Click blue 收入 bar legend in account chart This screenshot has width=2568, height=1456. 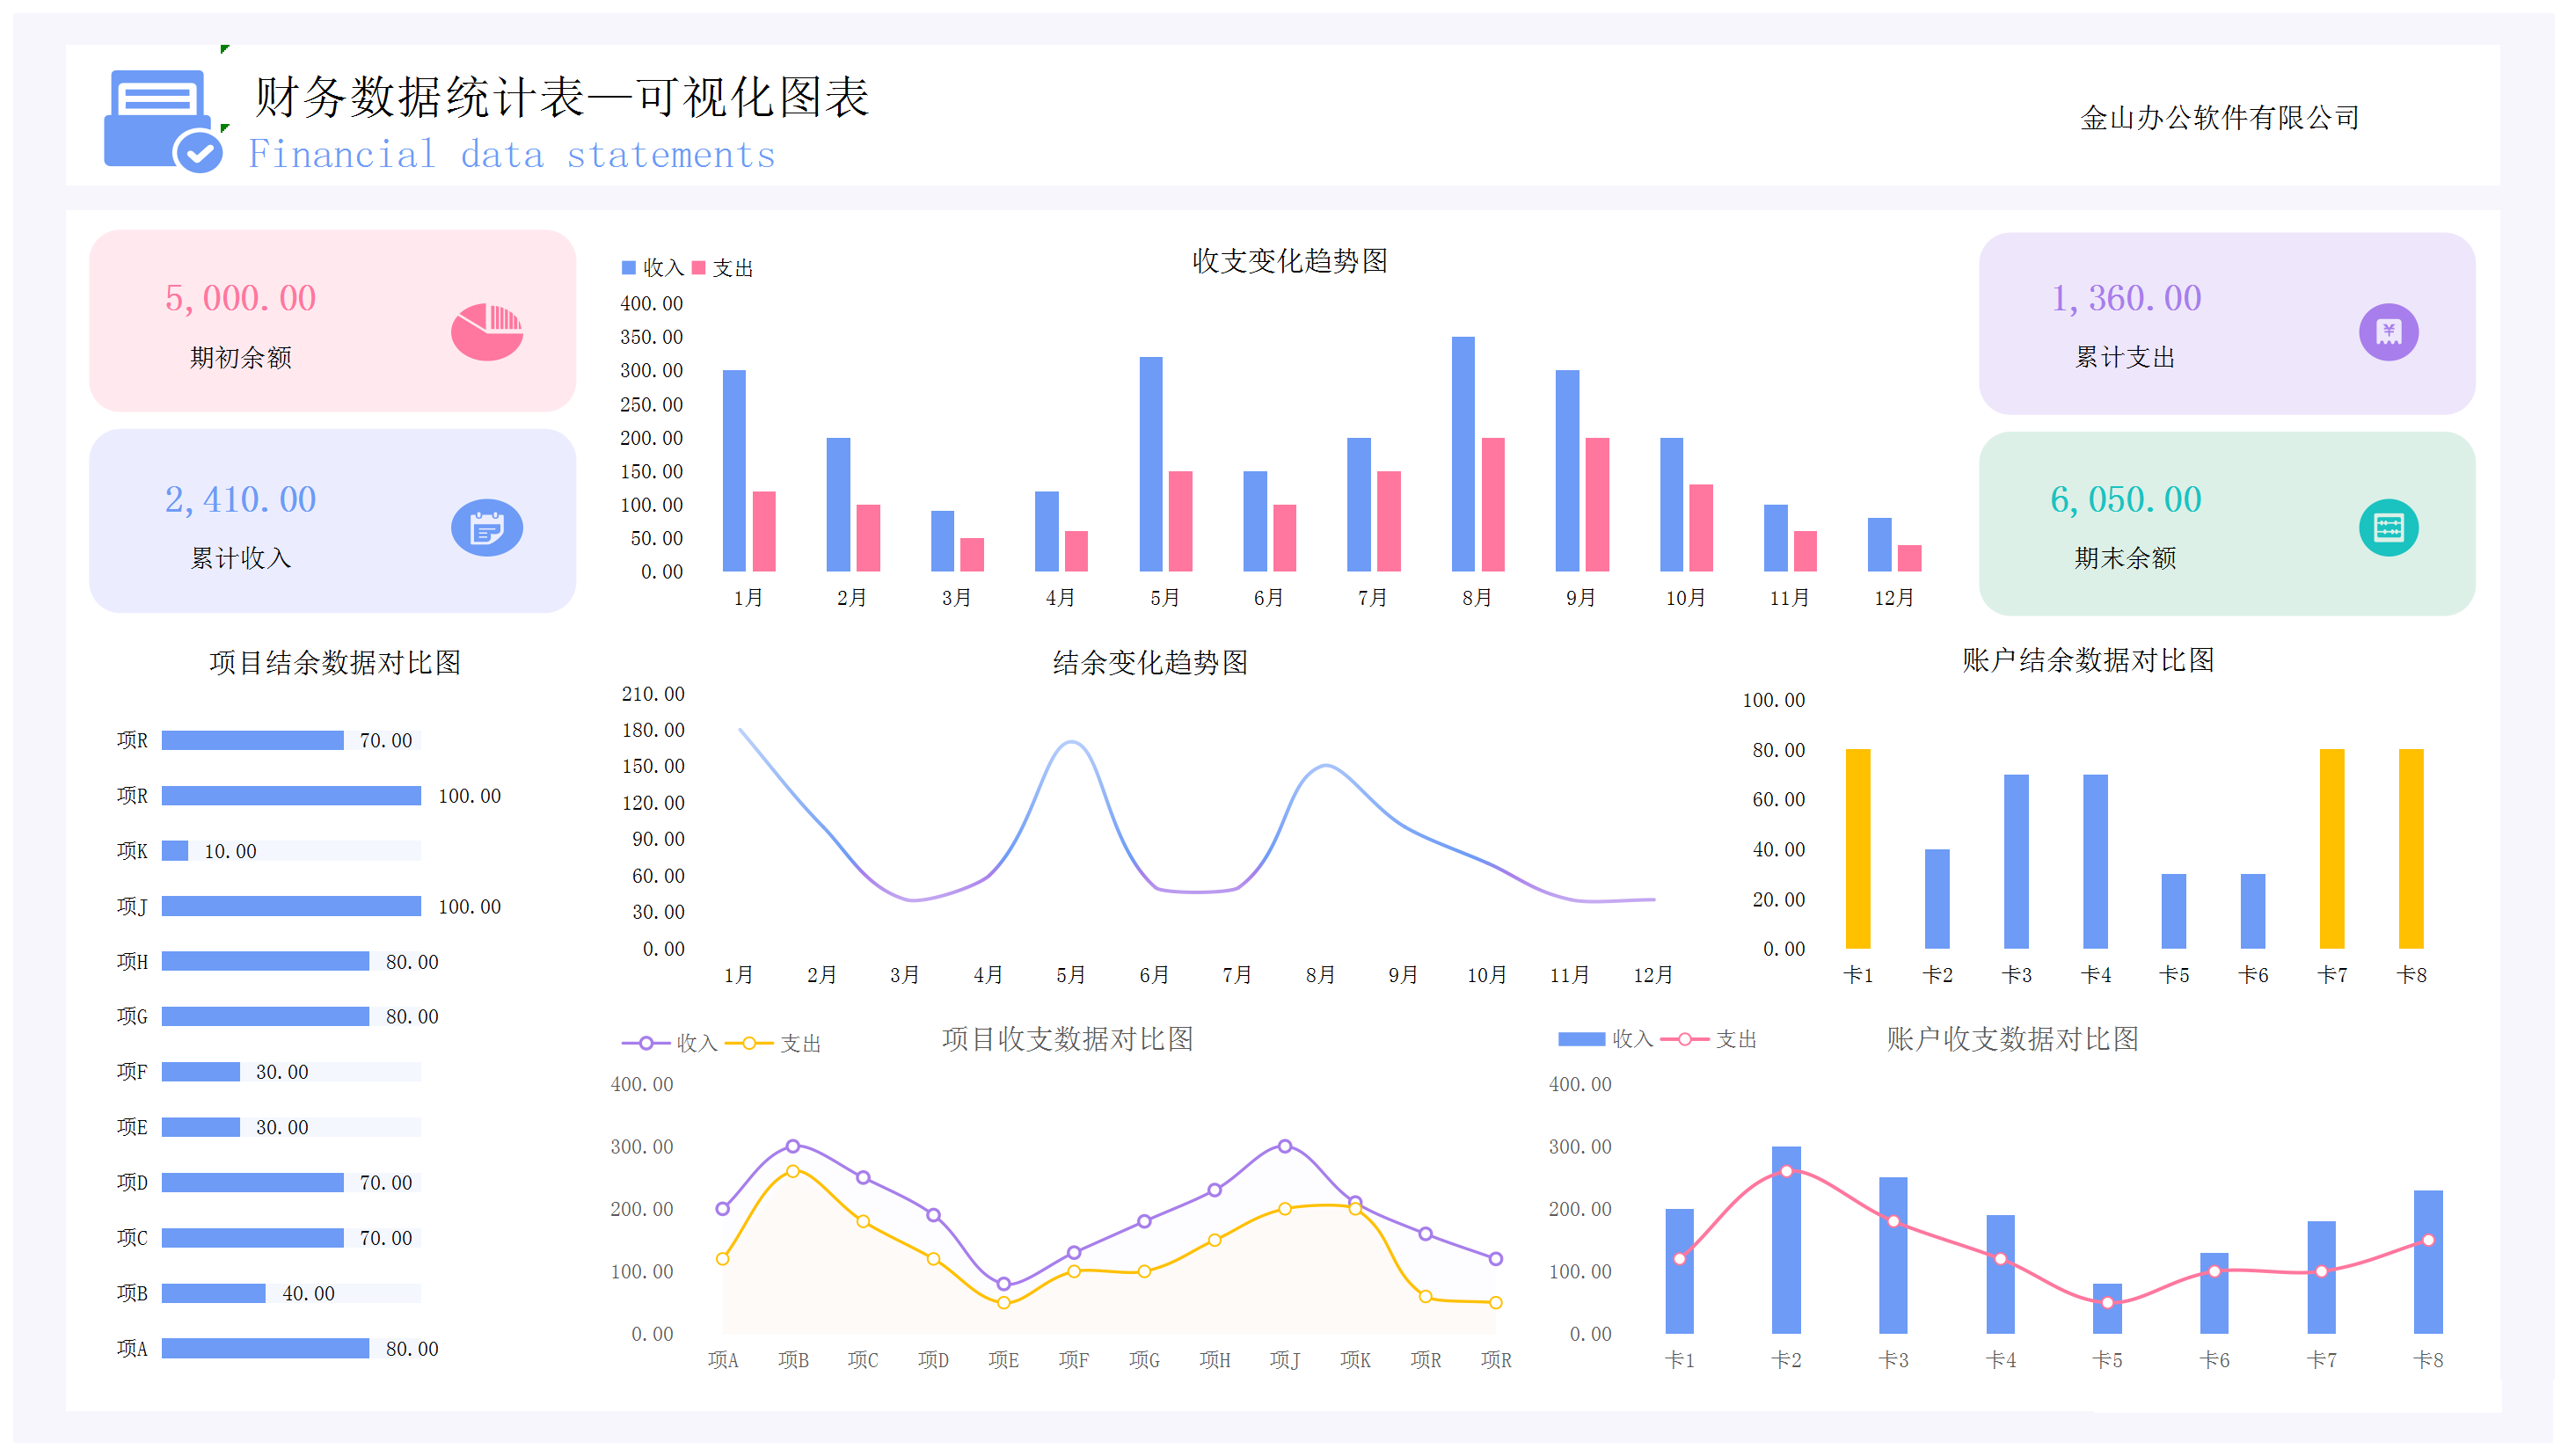[x=1581, y=1039]
